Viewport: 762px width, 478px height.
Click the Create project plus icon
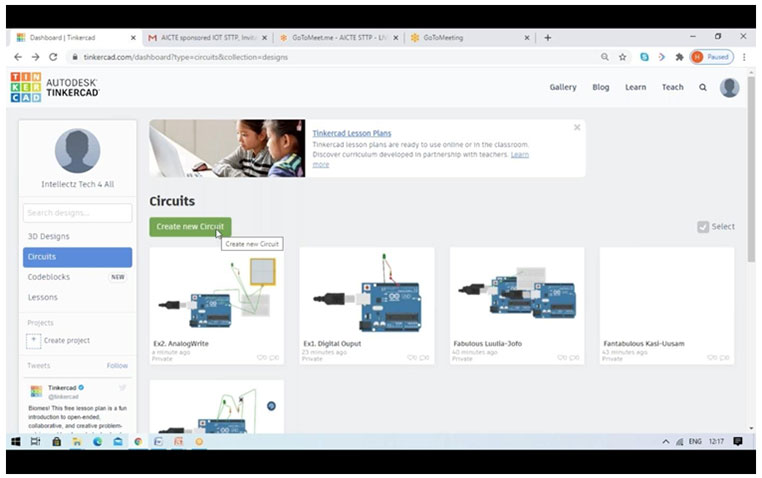[34, 340]
